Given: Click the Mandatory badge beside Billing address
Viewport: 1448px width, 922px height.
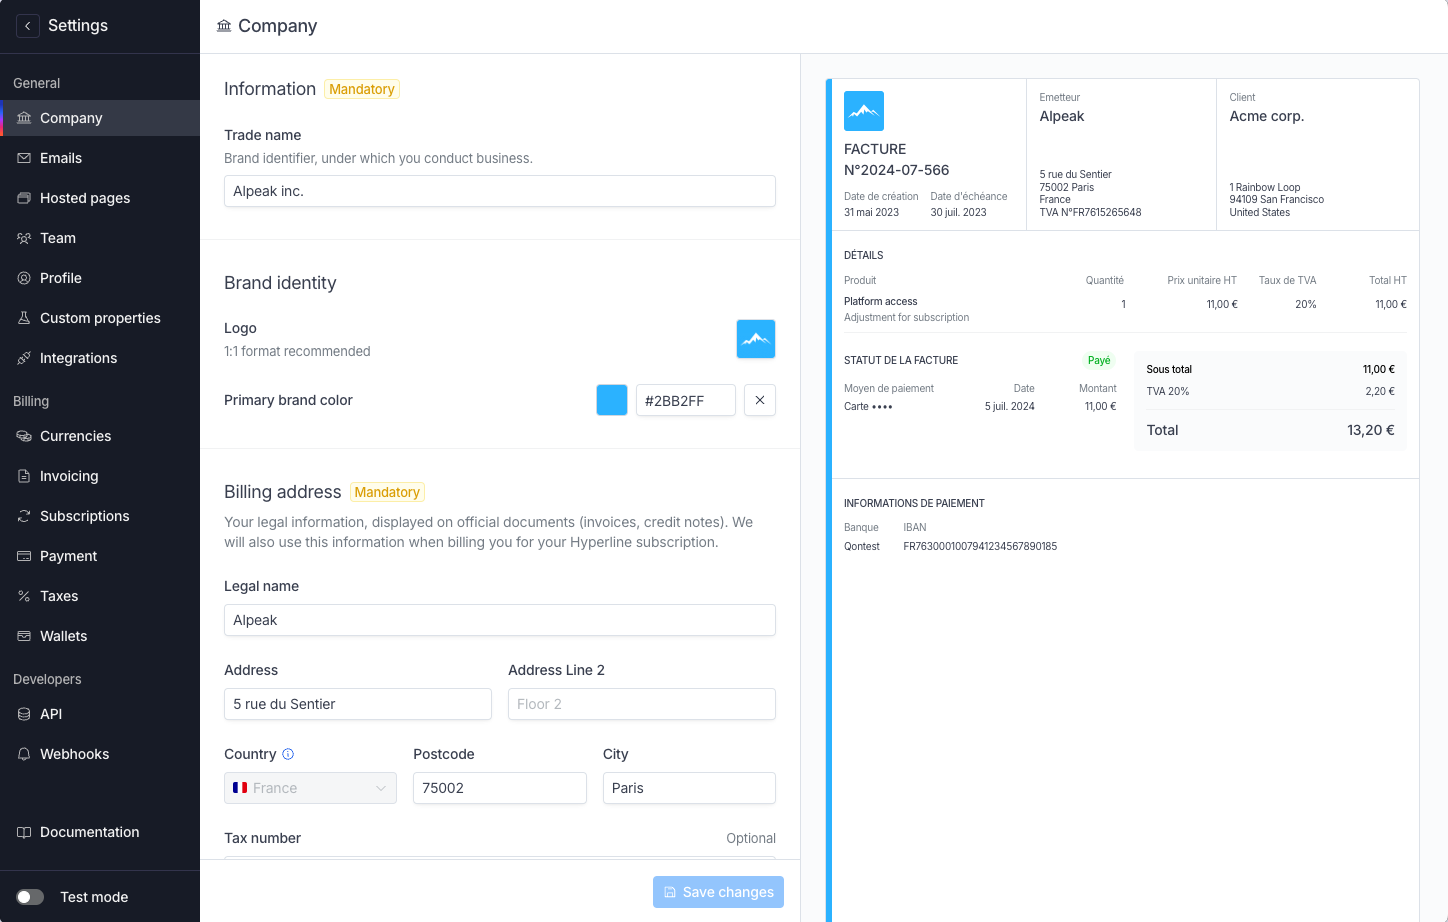Looking at the screenshot, I should point(387,492).
